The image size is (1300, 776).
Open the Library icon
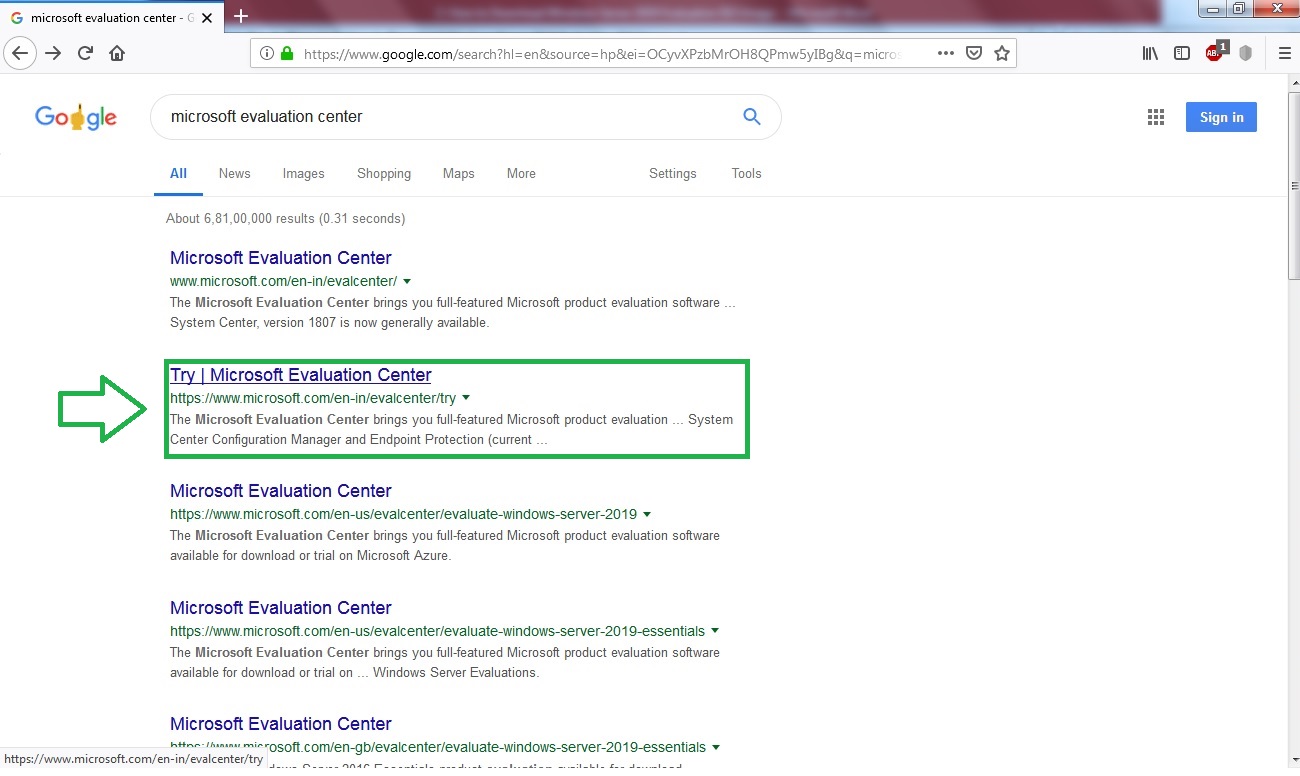(1150, 53)
